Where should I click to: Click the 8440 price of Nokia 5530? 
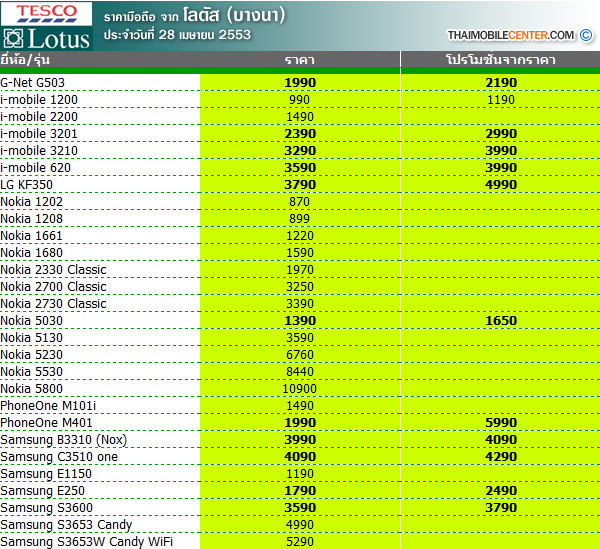click(x=300, y=371)
